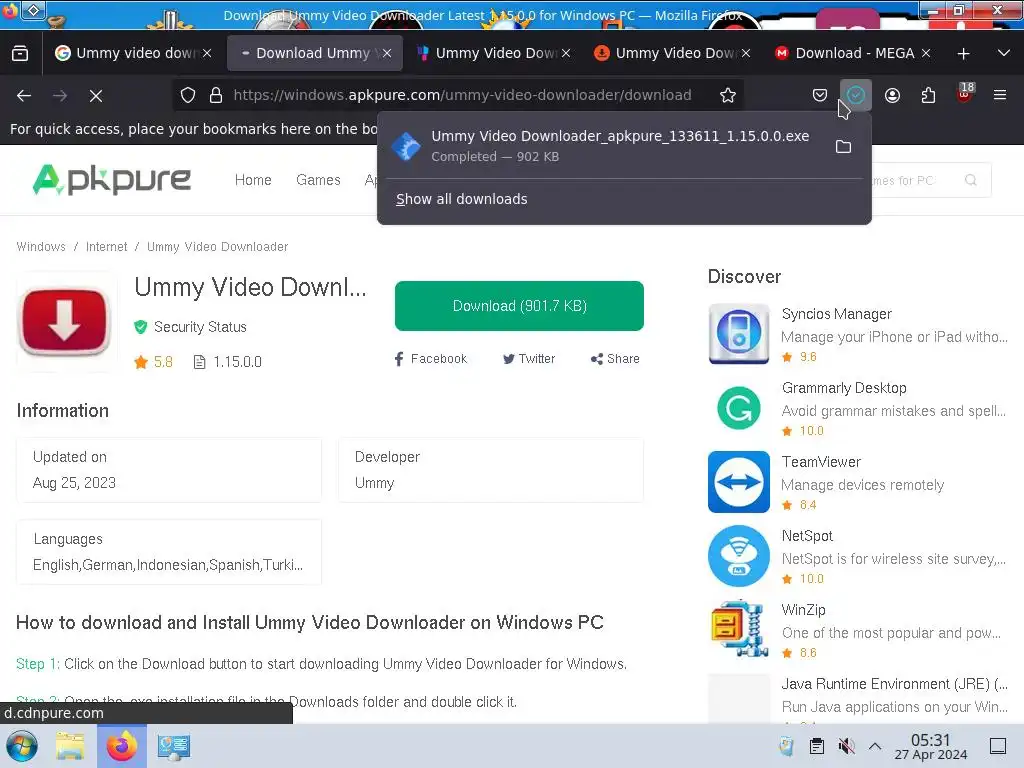Click the Languages info card
Image resolution: width=1024 pixels, height=768 pixels.
(169, 552)
